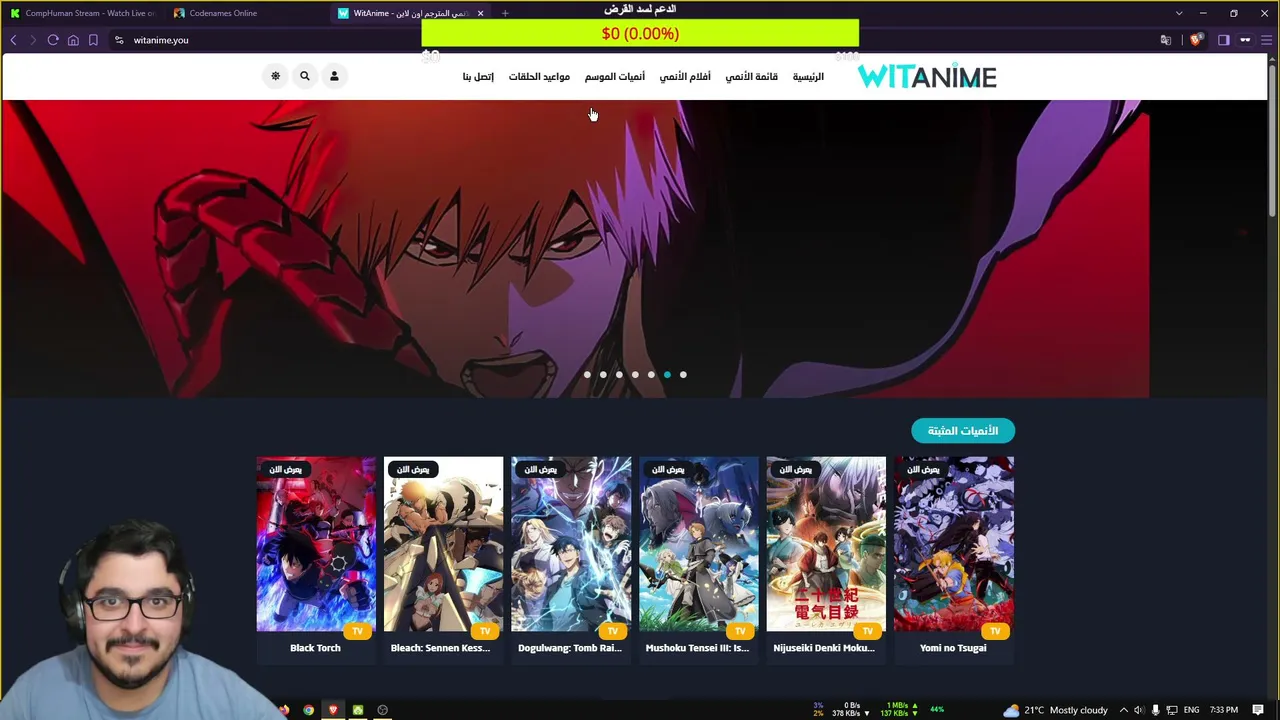Click the microphone tray icon
This screenshot has height=720, width=1280.
1155,710
